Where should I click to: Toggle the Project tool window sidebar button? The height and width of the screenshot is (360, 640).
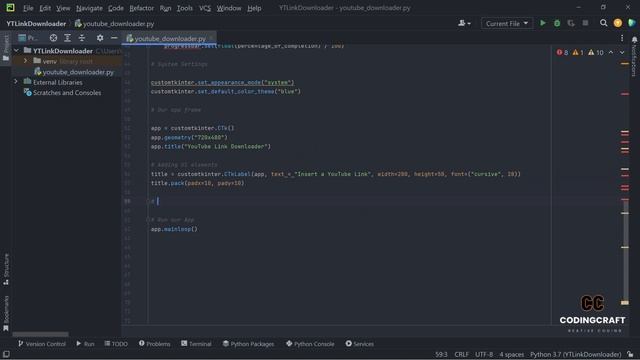click(6, 48)
